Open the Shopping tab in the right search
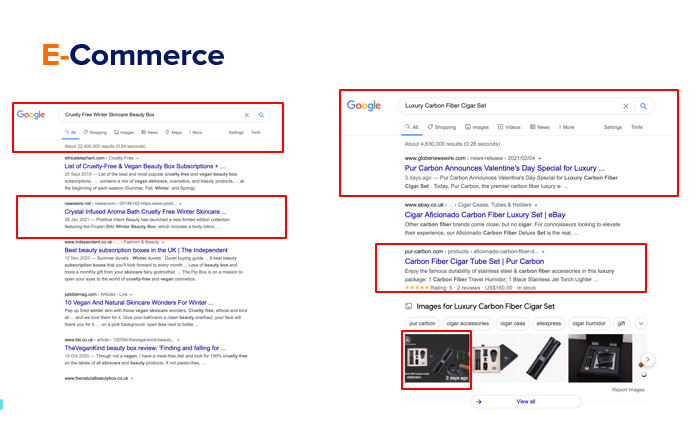 click(x=442, y=127)
